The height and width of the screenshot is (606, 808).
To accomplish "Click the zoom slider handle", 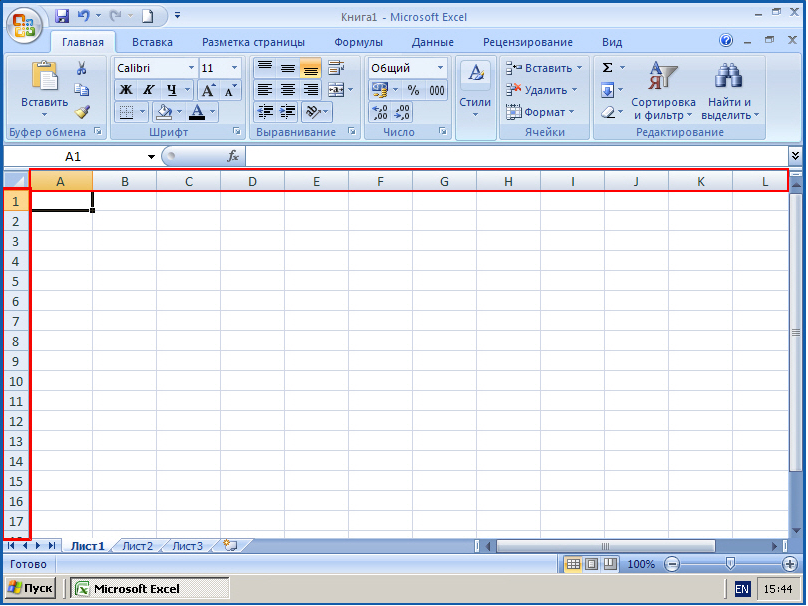I will 730,564.
